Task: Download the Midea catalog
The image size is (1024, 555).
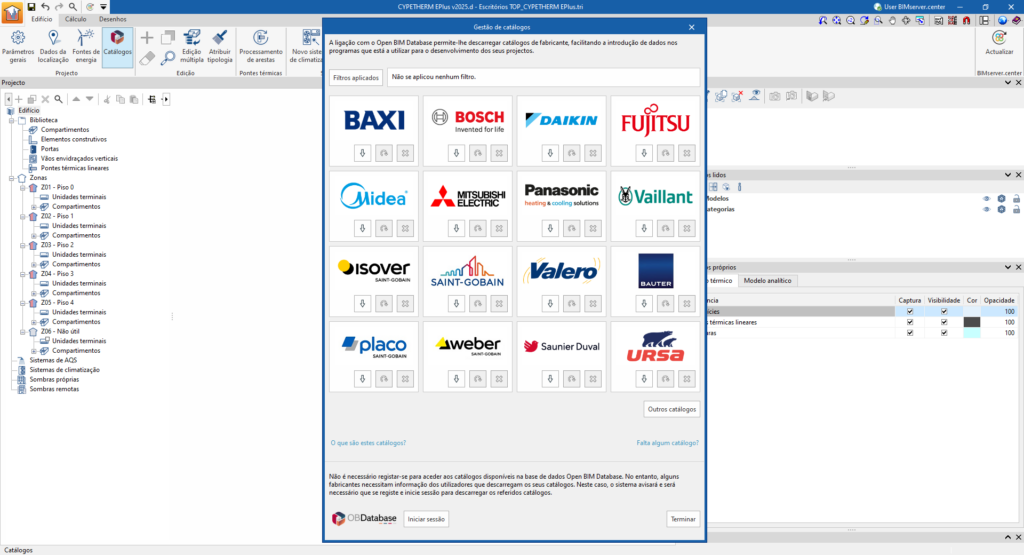Action: pos(362,228)
